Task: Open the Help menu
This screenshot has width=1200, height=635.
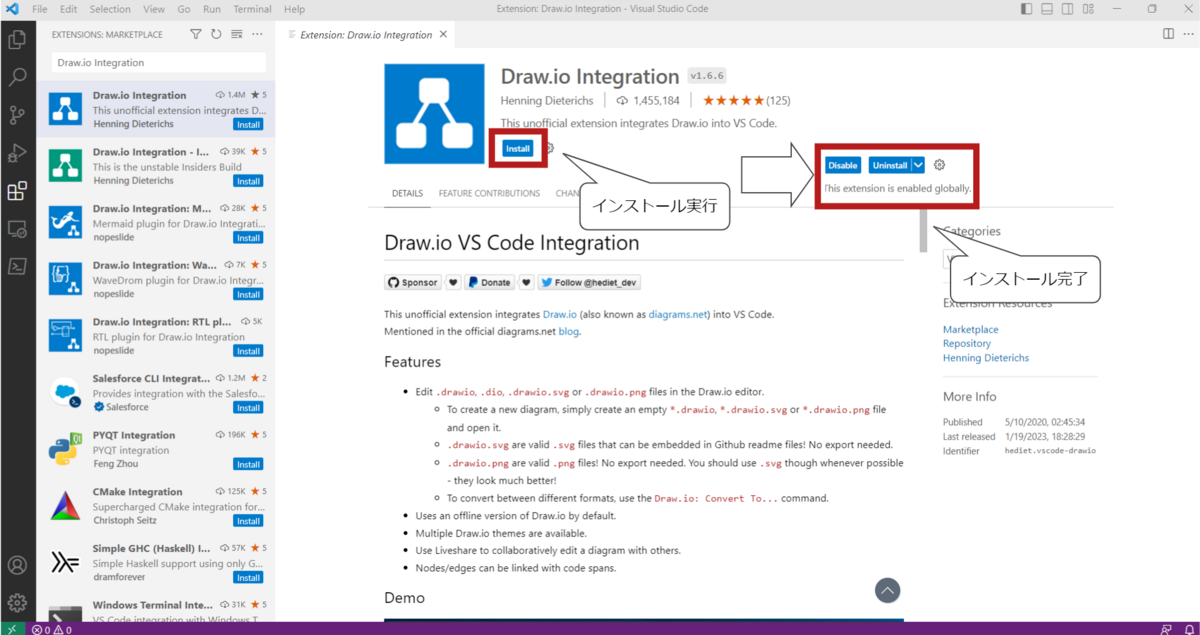Action: point(294,9)
